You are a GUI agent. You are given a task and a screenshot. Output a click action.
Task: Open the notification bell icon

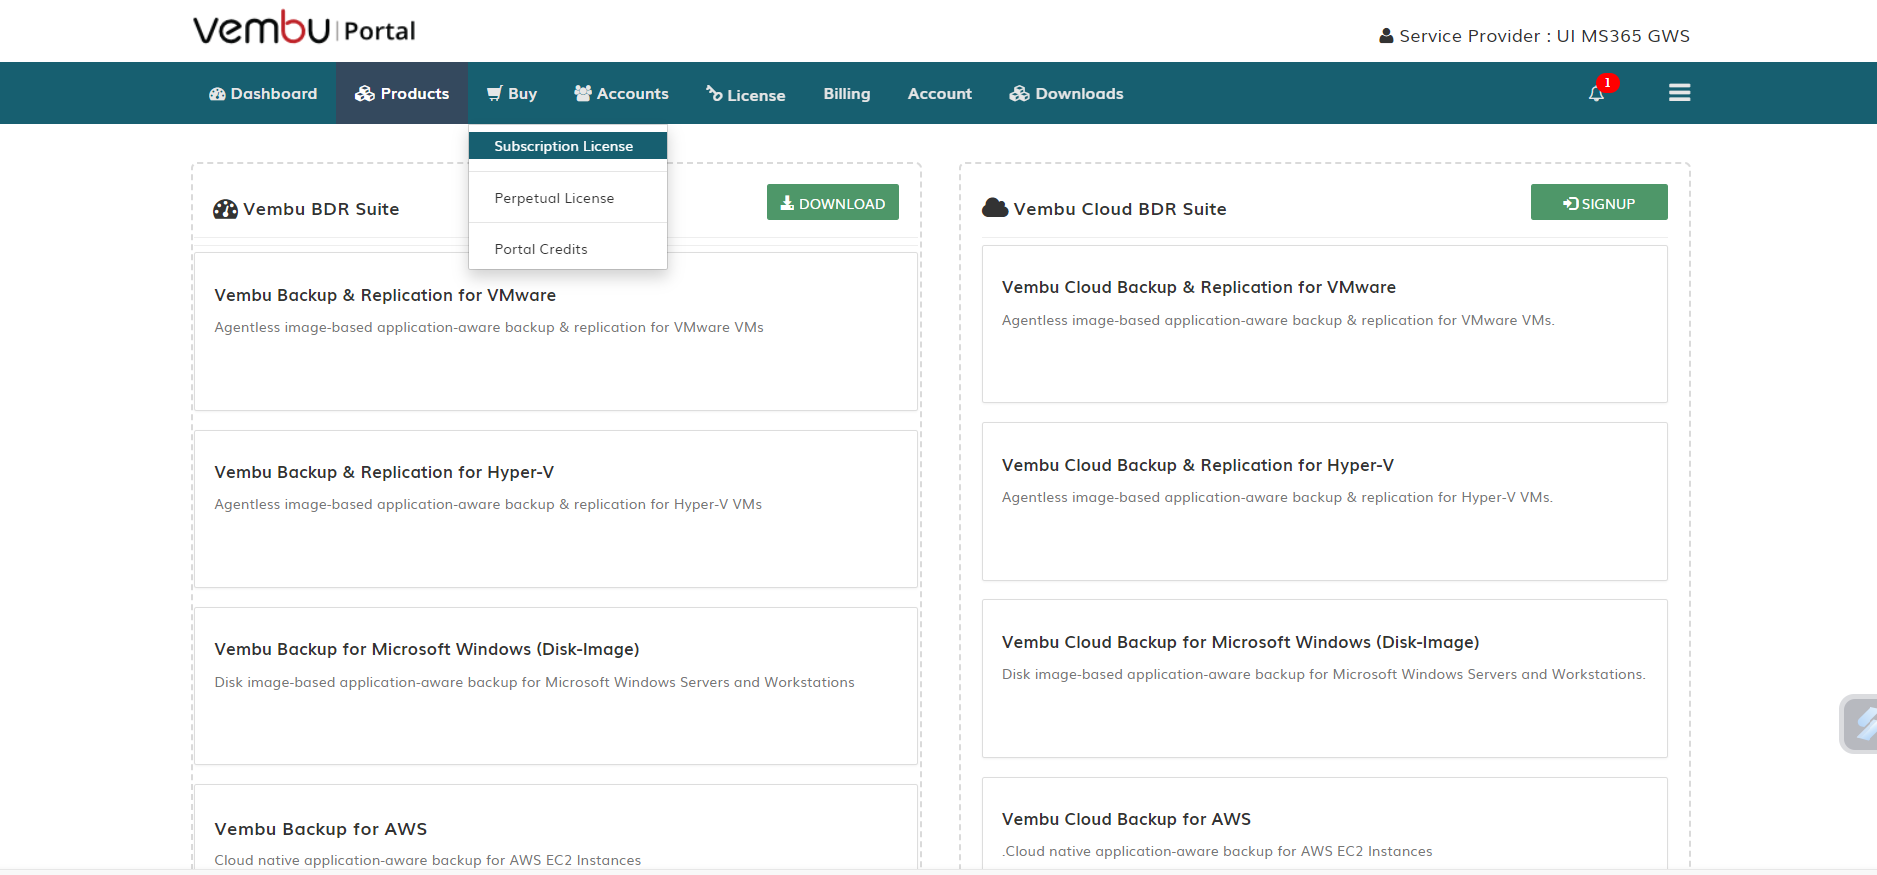click(x=1596, y=94)
